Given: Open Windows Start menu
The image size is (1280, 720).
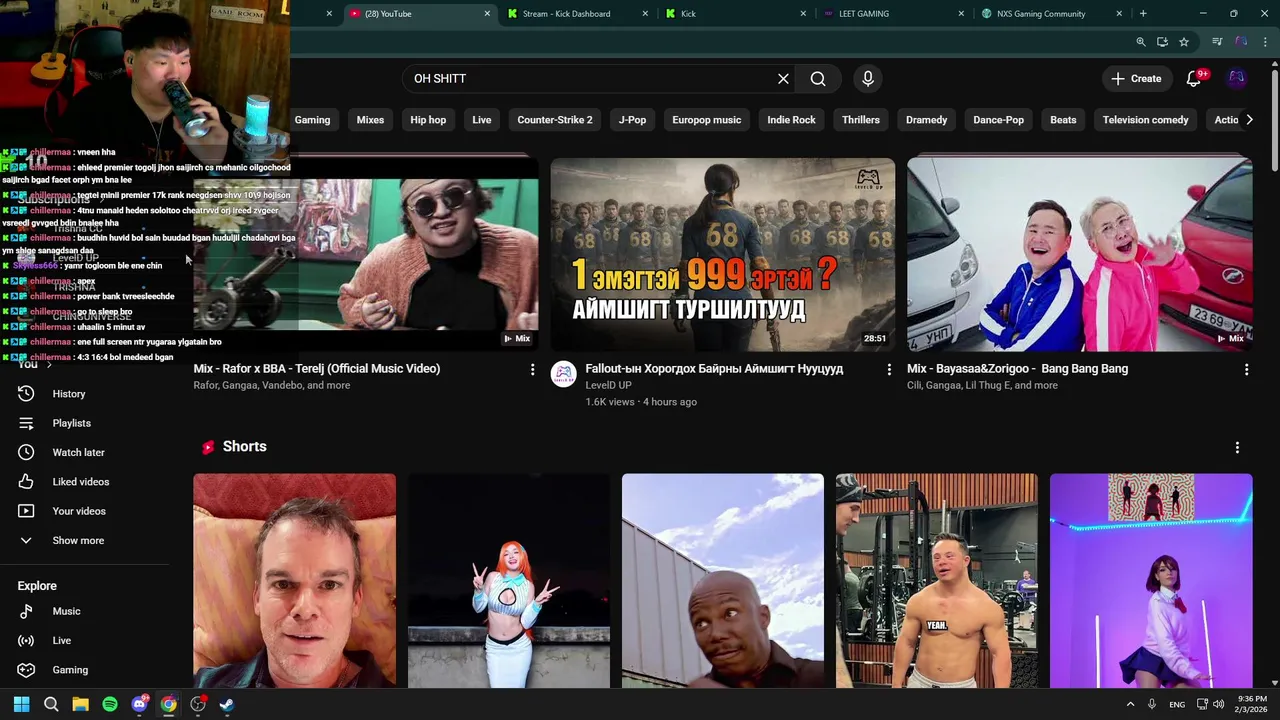Looking at the screenshot, I should 21,704.
